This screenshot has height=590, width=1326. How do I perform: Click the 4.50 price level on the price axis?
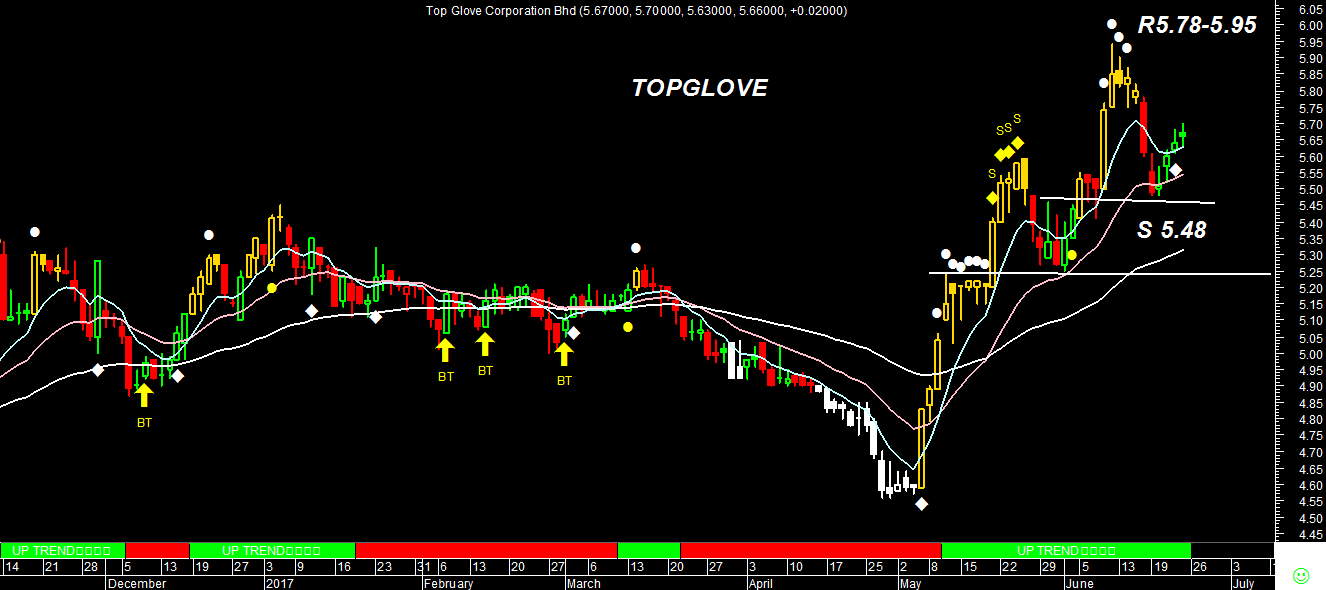(1311, 518)
